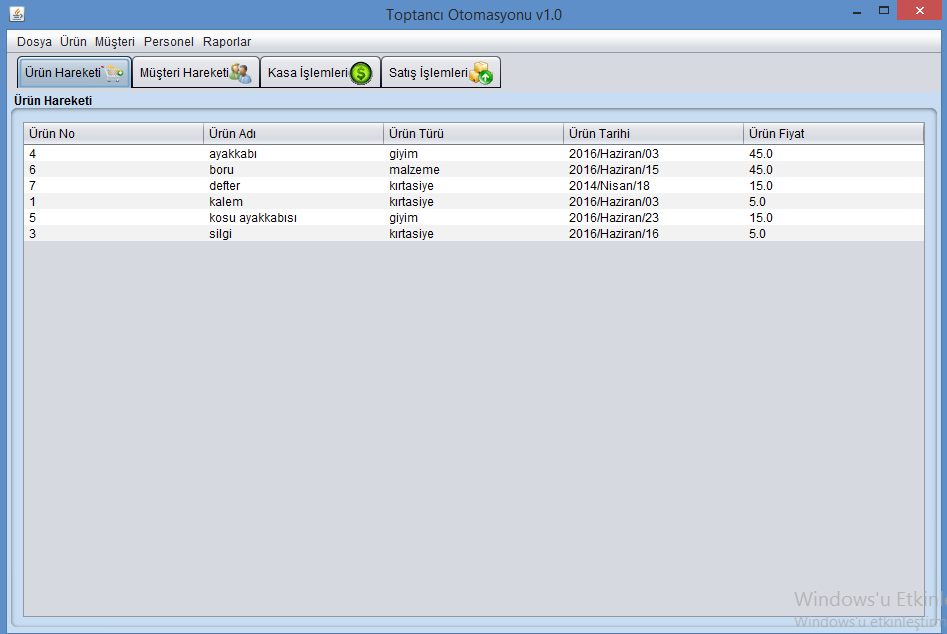
Task: Click the Ürün Türü column header
Action: click(473, 134)
